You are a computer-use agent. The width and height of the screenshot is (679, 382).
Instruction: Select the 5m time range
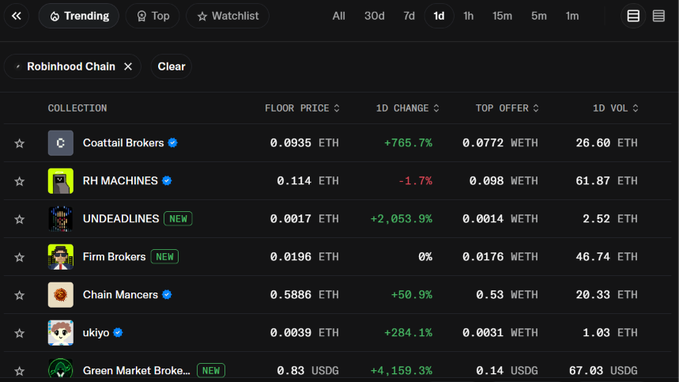pos(539,16)
